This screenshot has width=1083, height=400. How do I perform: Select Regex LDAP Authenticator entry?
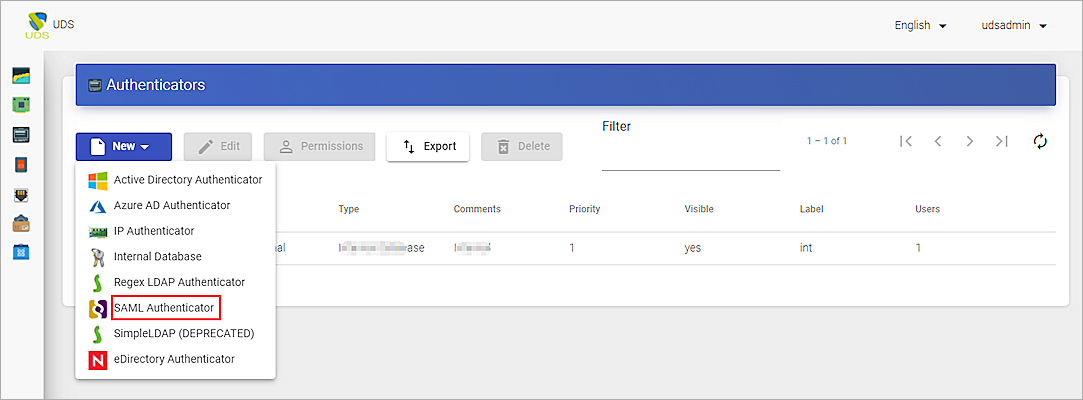pyautogui.click(x=179, y=282)
